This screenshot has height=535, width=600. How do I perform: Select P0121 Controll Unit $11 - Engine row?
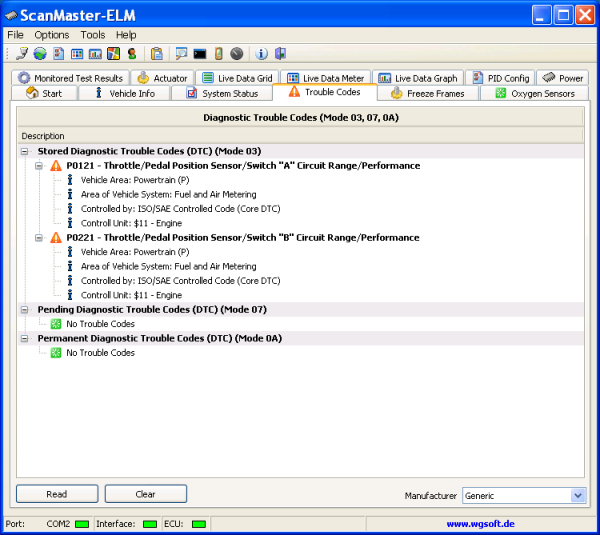pos(131,223)
